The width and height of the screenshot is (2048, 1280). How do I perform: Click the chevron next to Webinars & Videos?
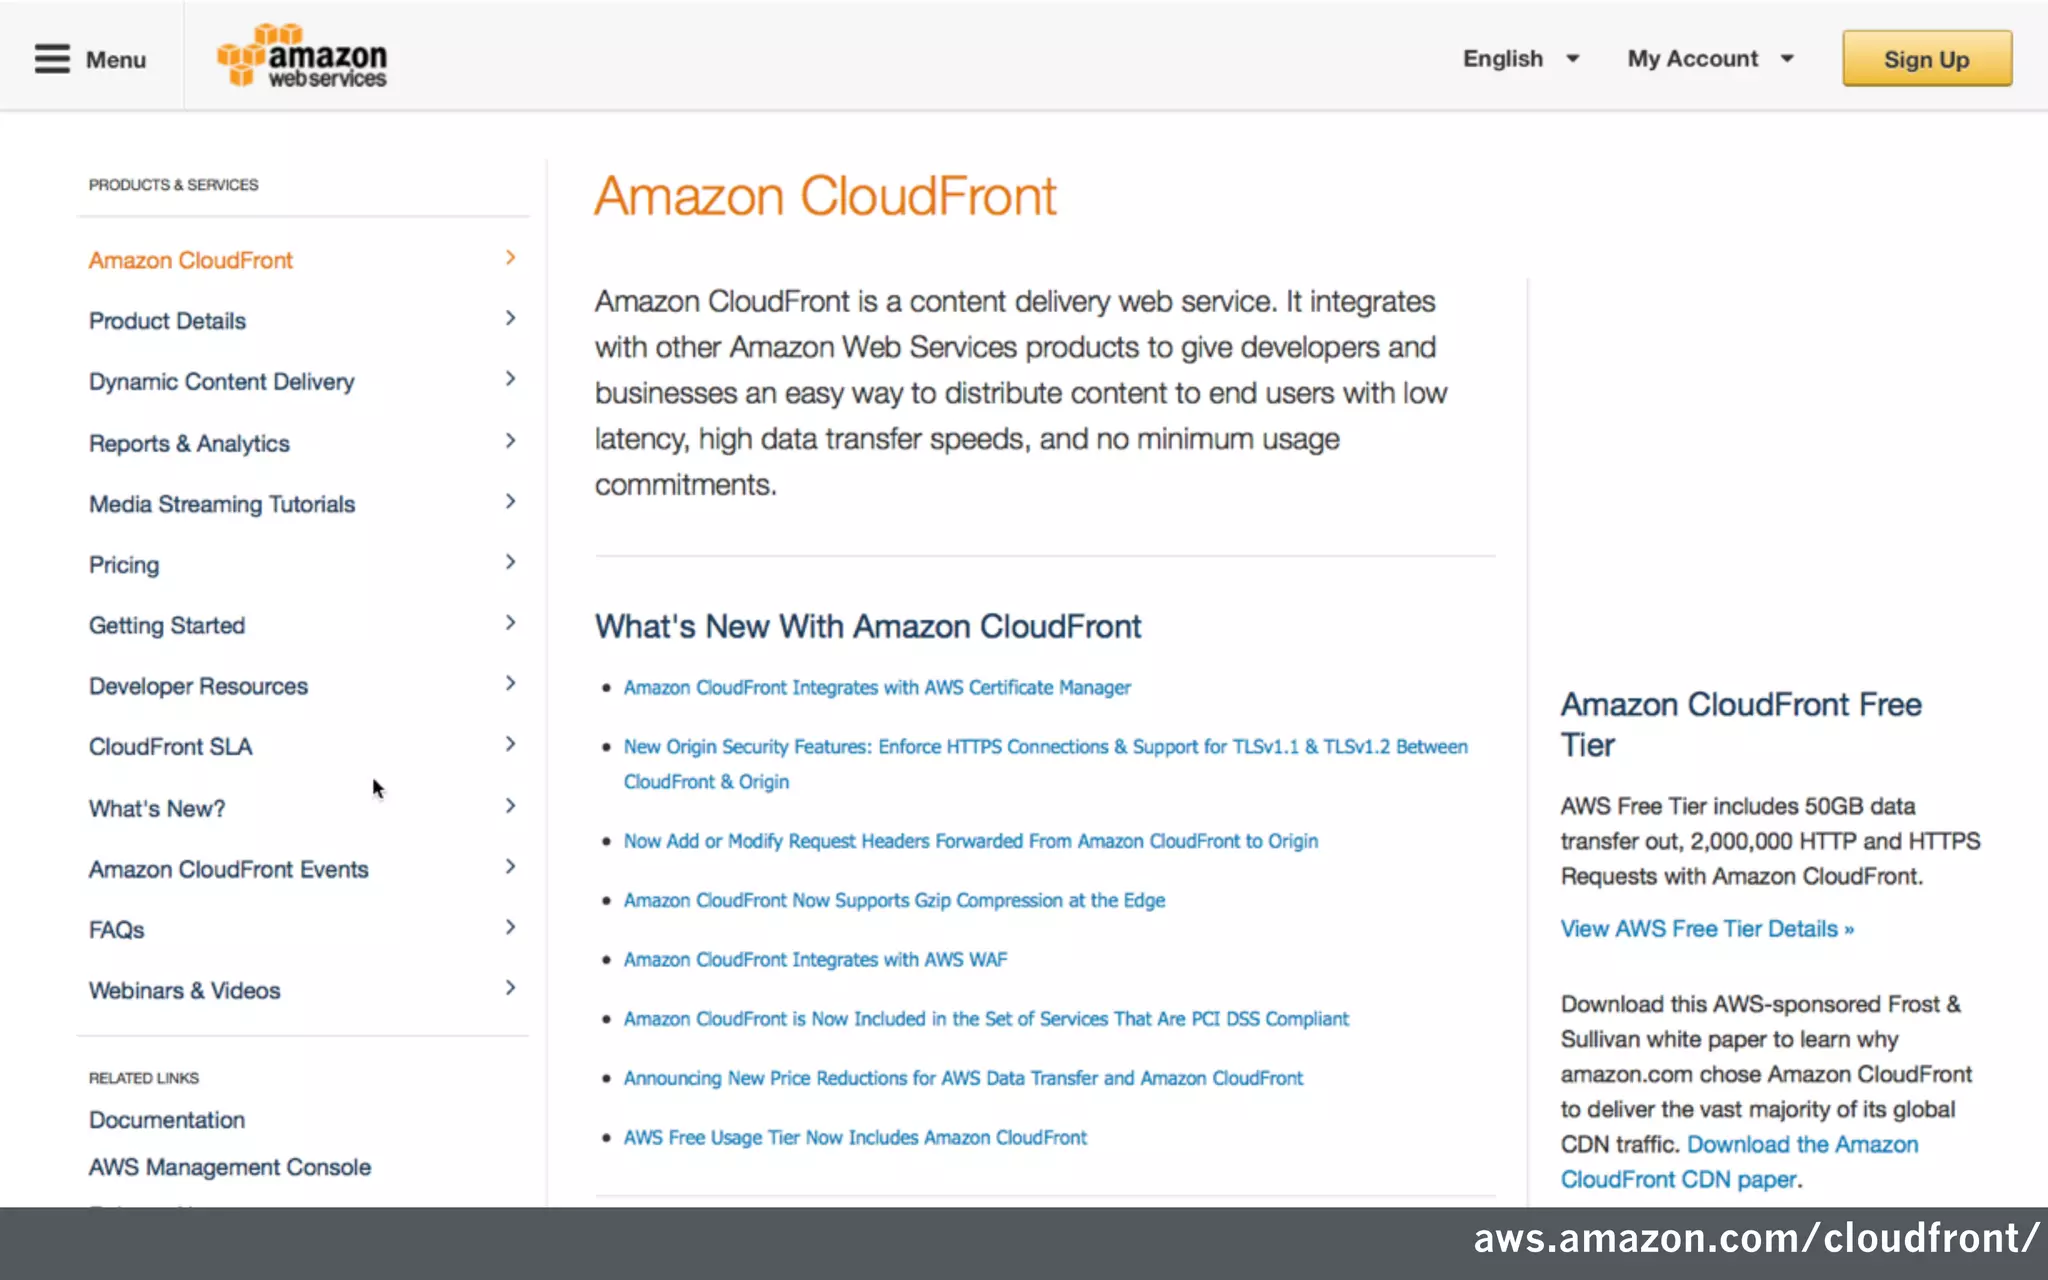pos(510,988)
